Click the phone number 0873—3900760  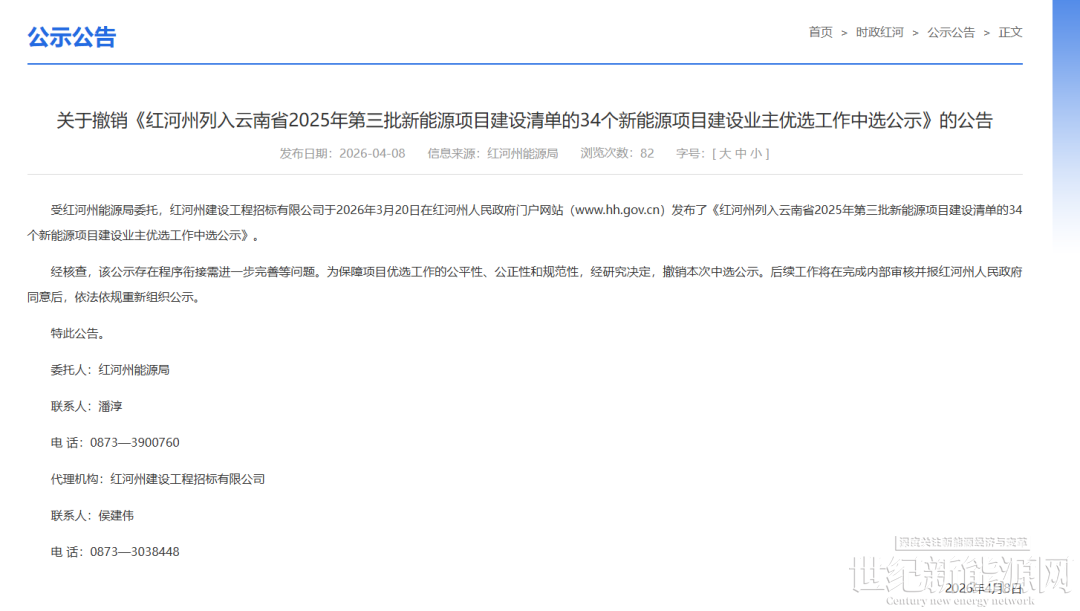(134, 442)
